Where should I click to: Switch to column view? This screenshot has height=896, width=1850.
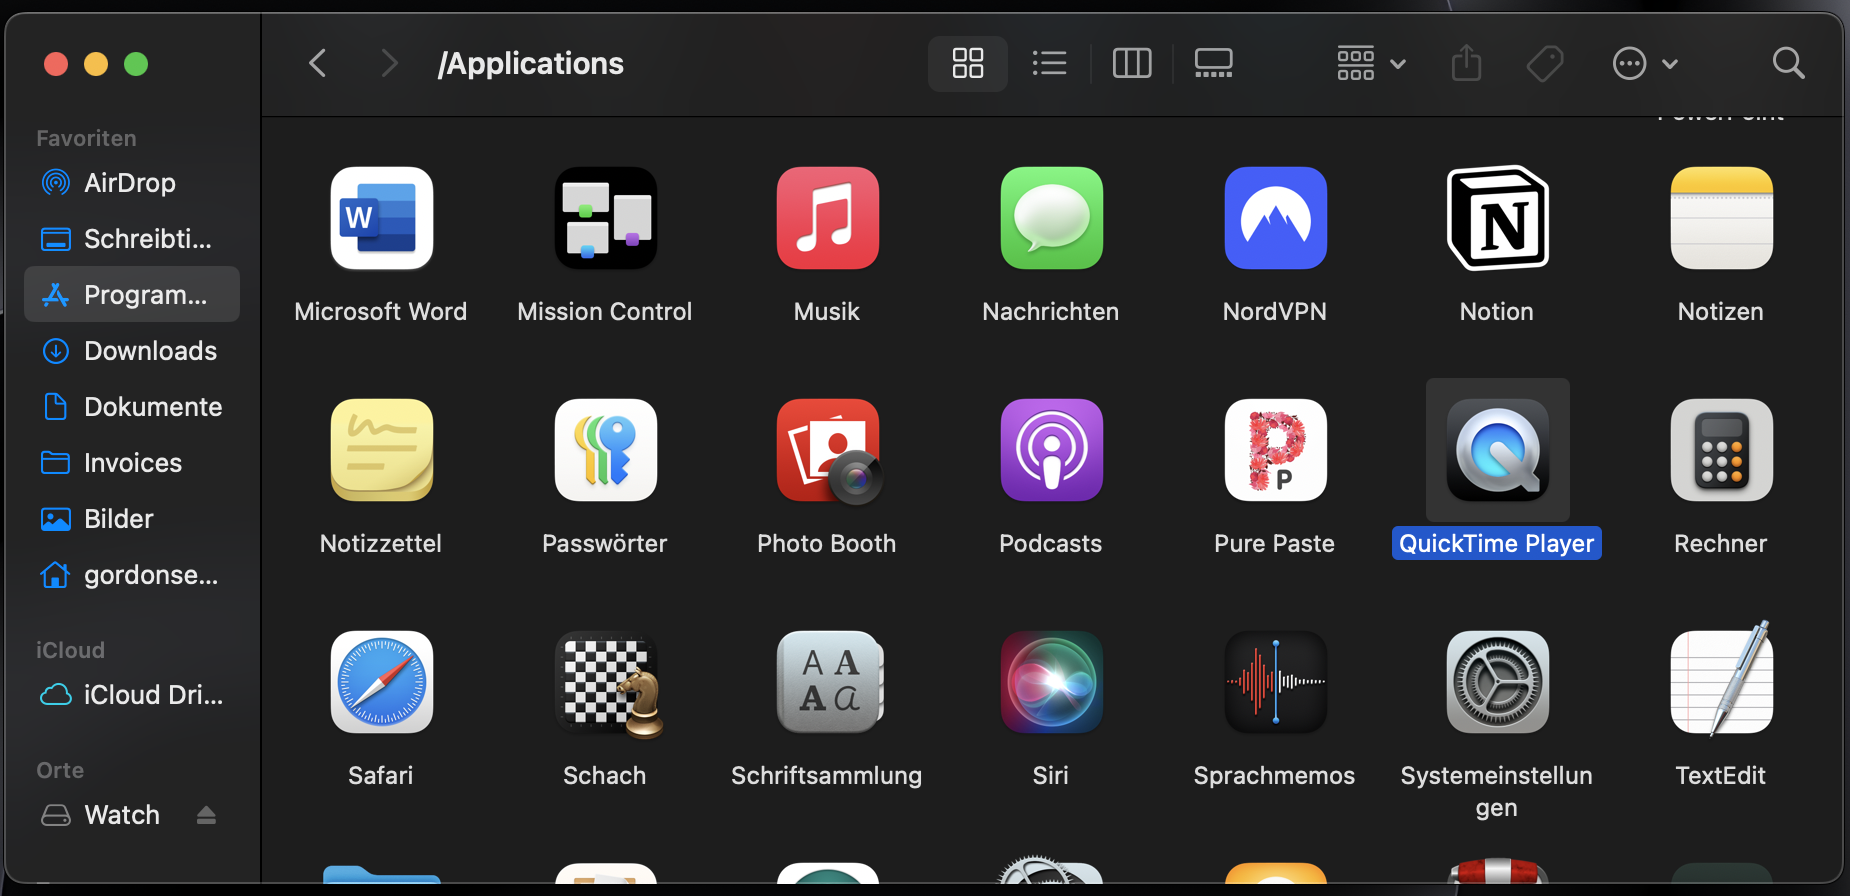click(x=1132, y=64)
